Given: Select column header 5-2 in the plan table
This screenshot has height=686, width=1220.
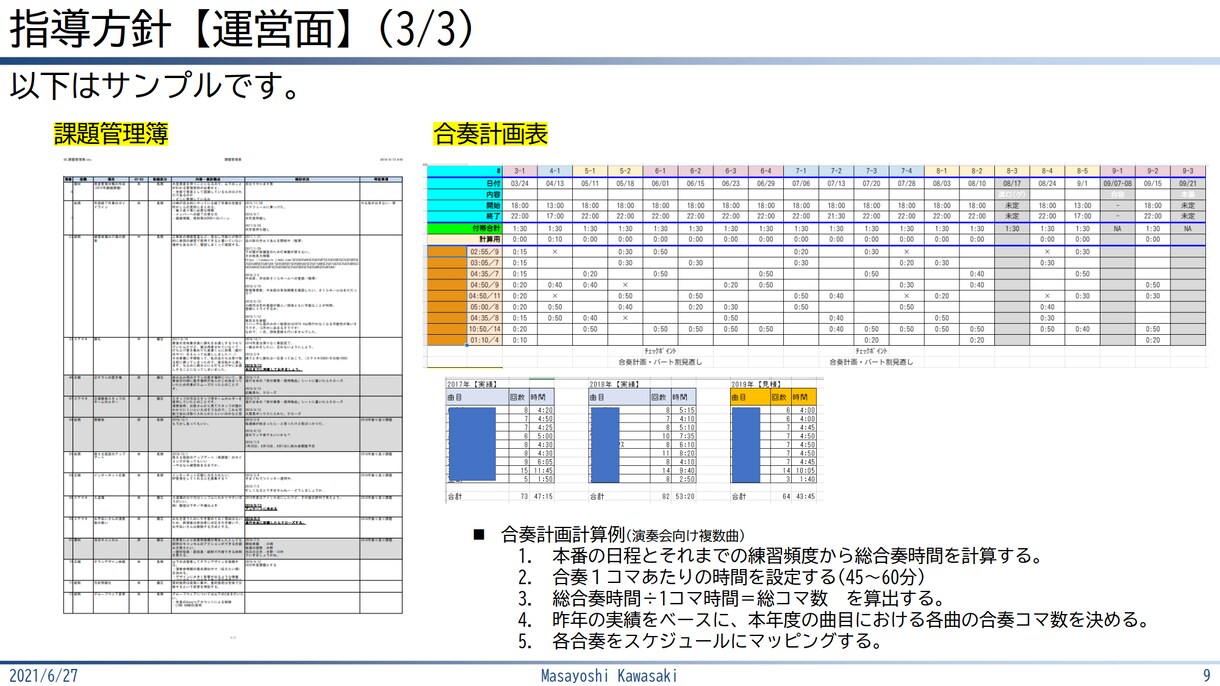Looking at the screenshot, I should [625, 171].
